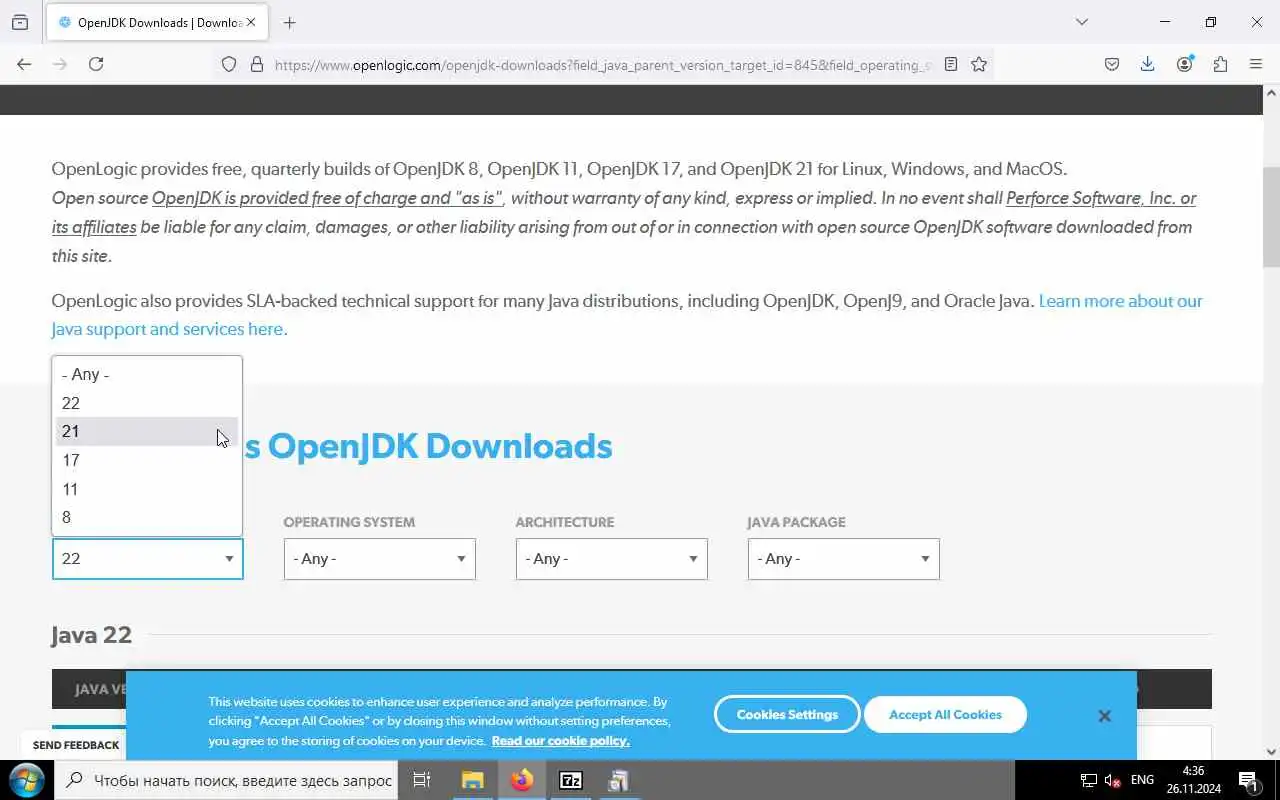Open the last pinned taskbar app
This screenshot has width=1280, height=800.
619,780
